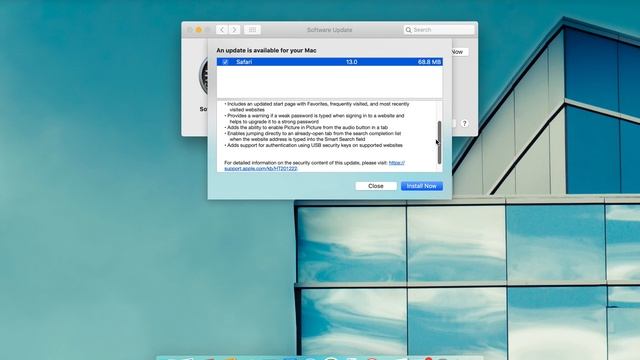The height and width of the screenshot is (360, 640).
Task: Click the magnifying glass icon in the search field
Action: tap(408, 30)
